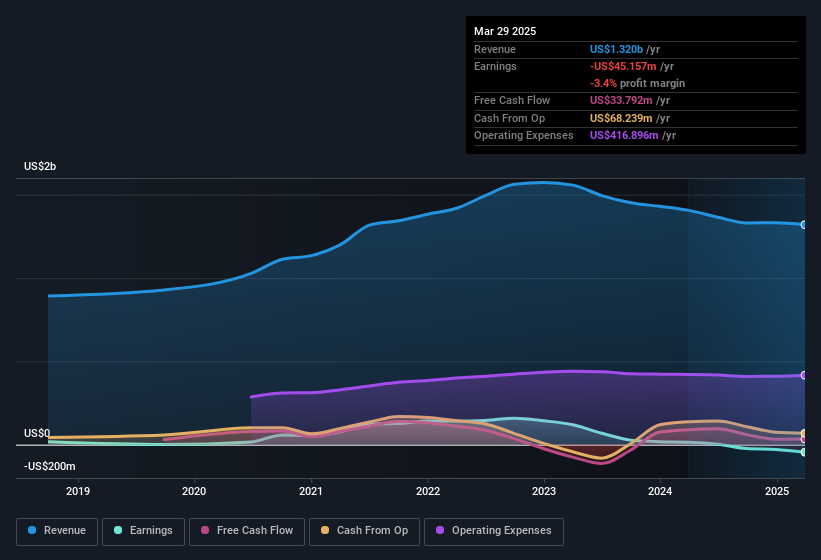This screenshot has width=821, height=560.
Task: Click the -3.4% profit margin text
Action: 637,83
